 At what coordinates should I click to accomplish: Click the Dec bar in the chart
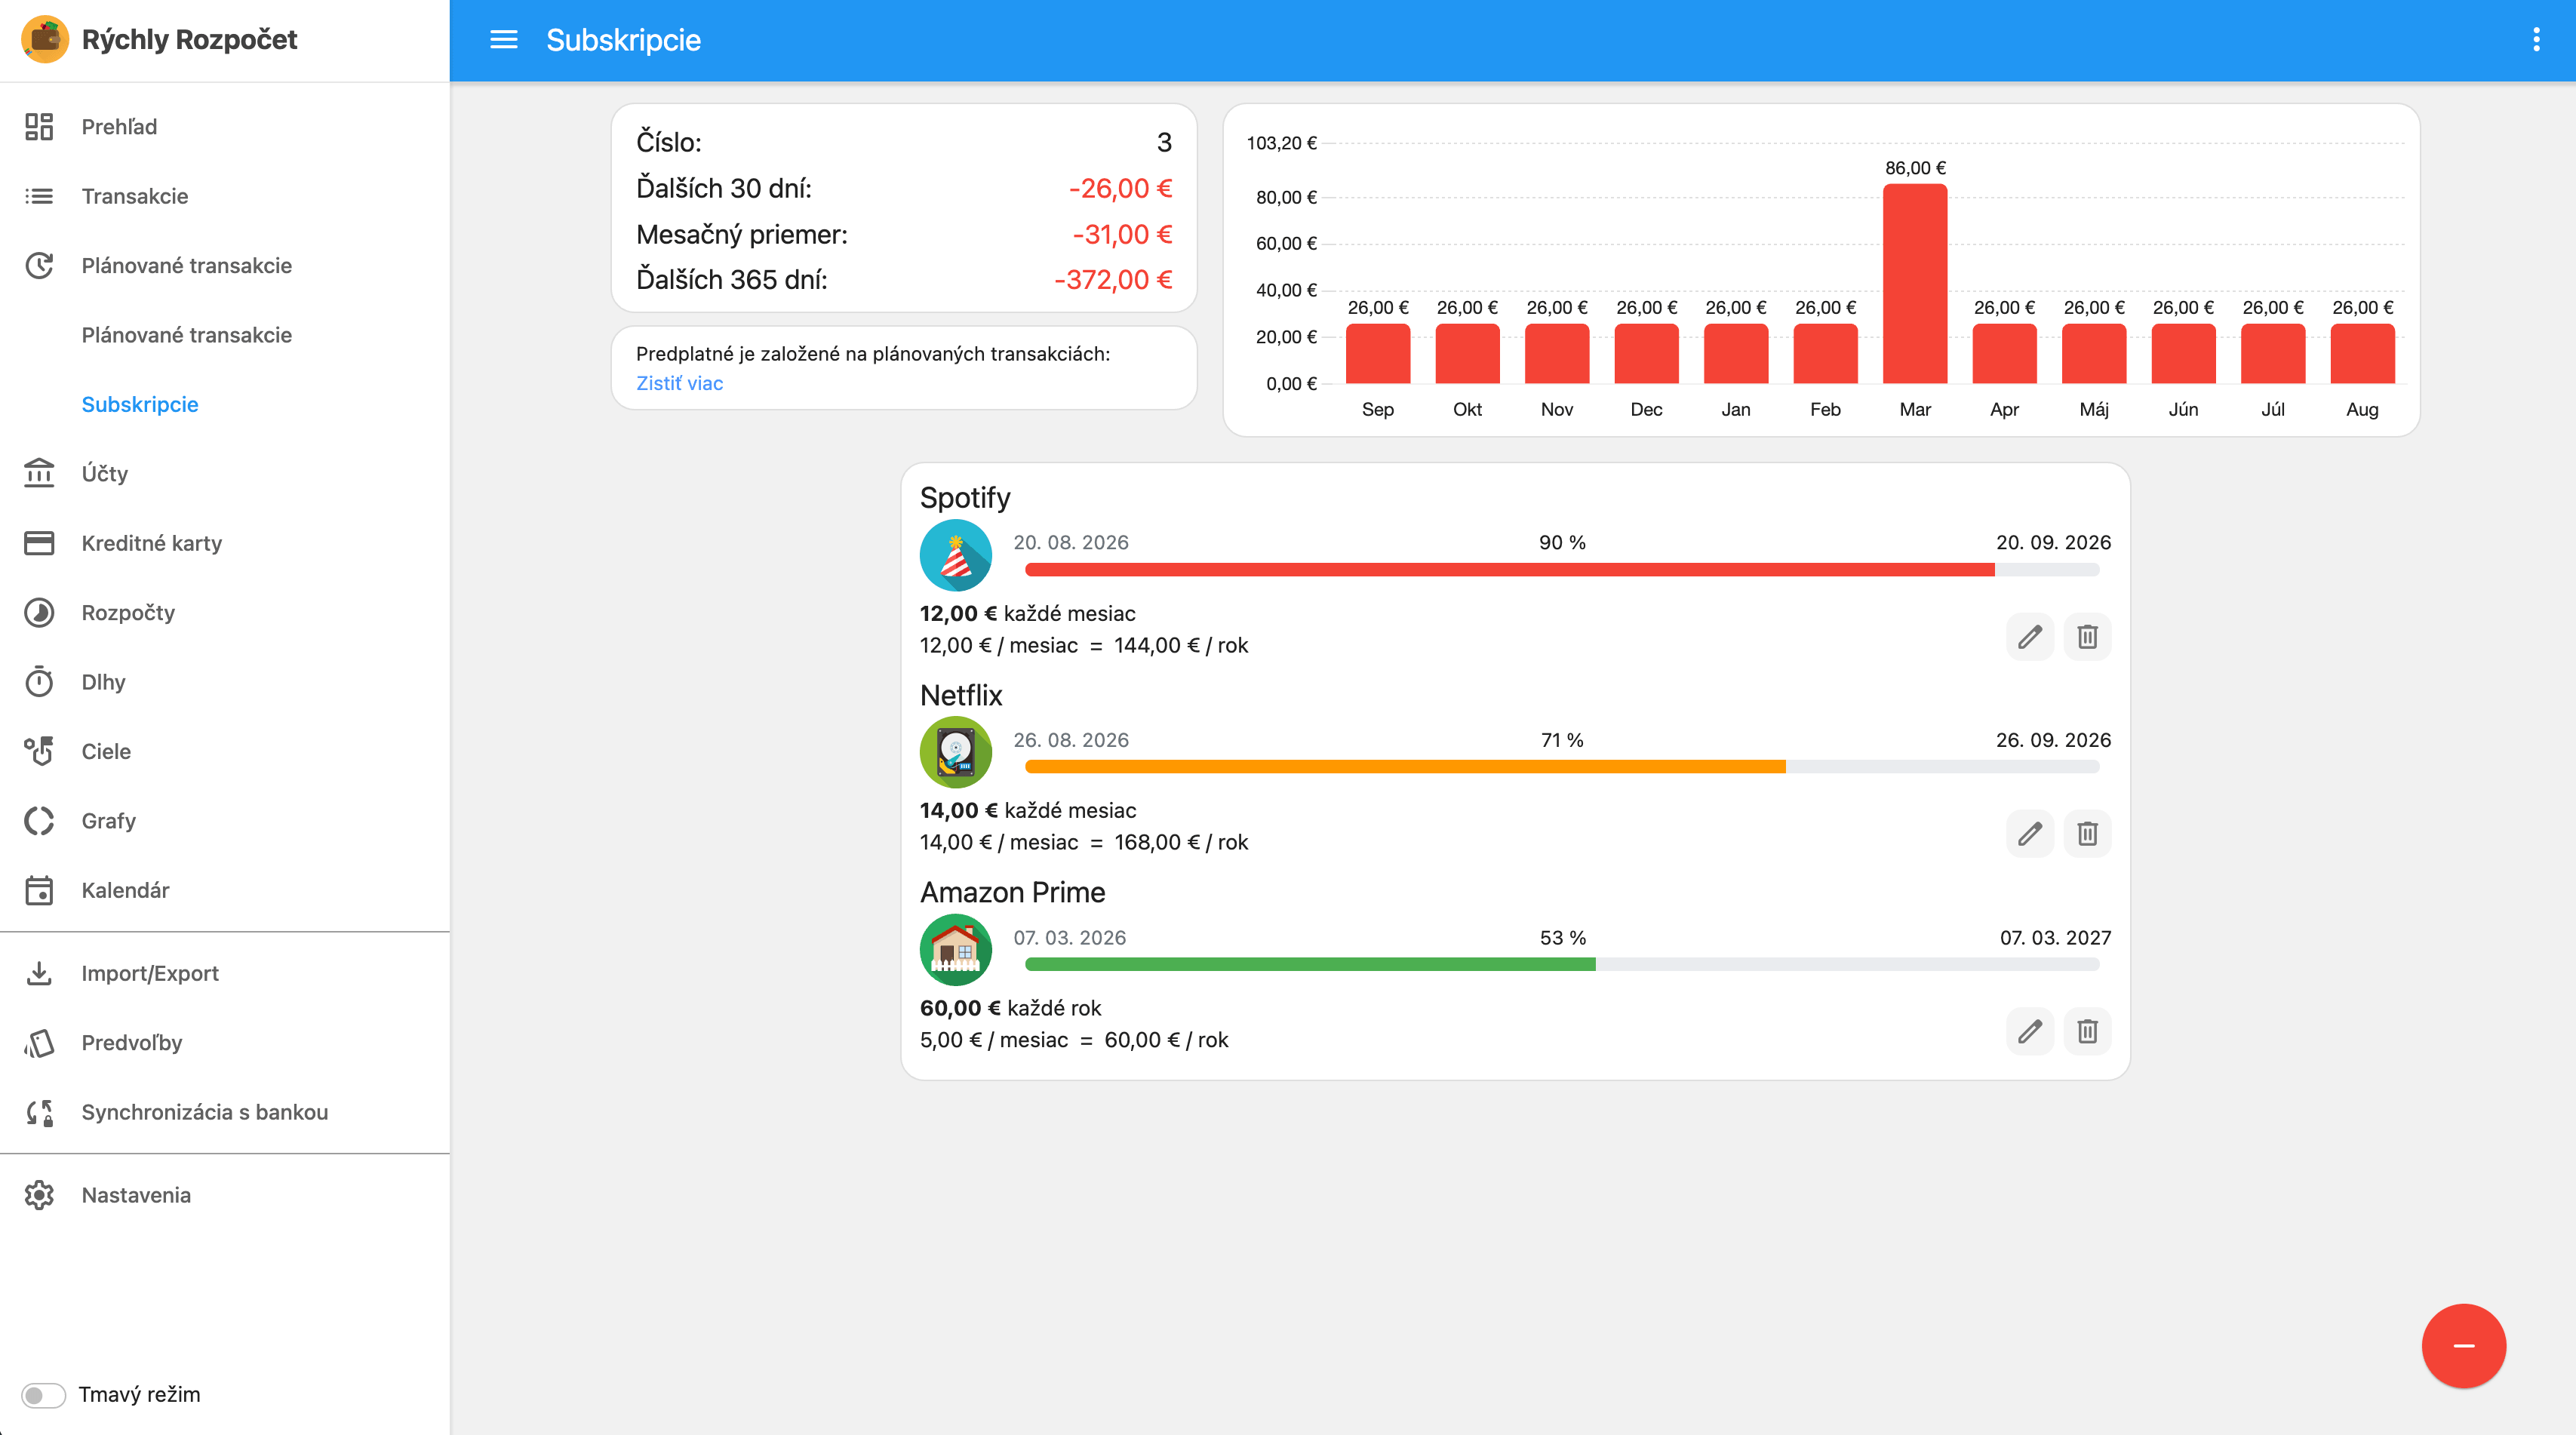point(1646,354)
